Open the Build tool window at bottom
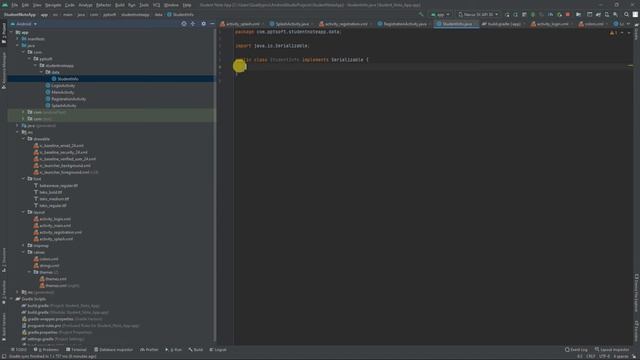This screenshot has width=640, height=360. coord(196,350)
